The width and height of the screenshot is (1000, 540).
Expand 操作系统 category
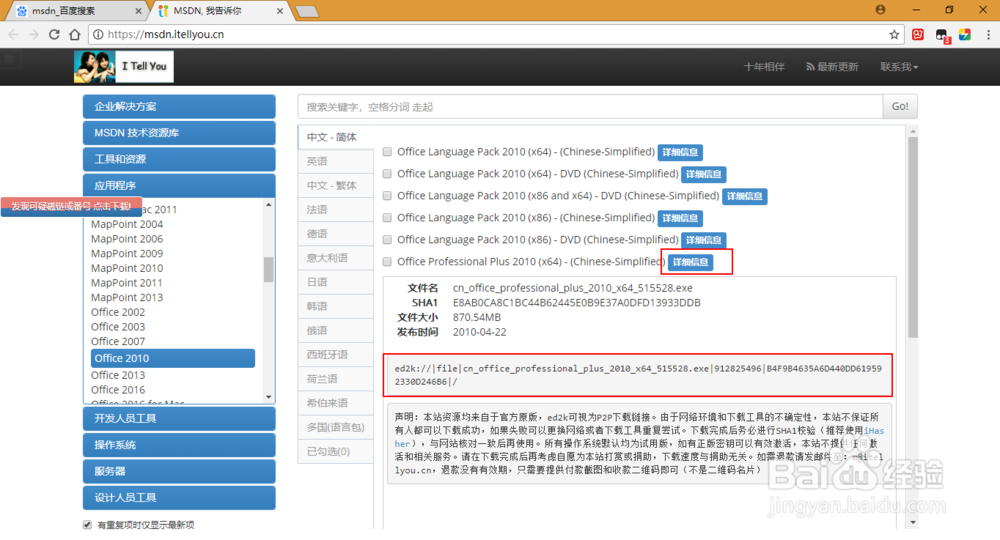pyautogui.click(x=179, y=444)
